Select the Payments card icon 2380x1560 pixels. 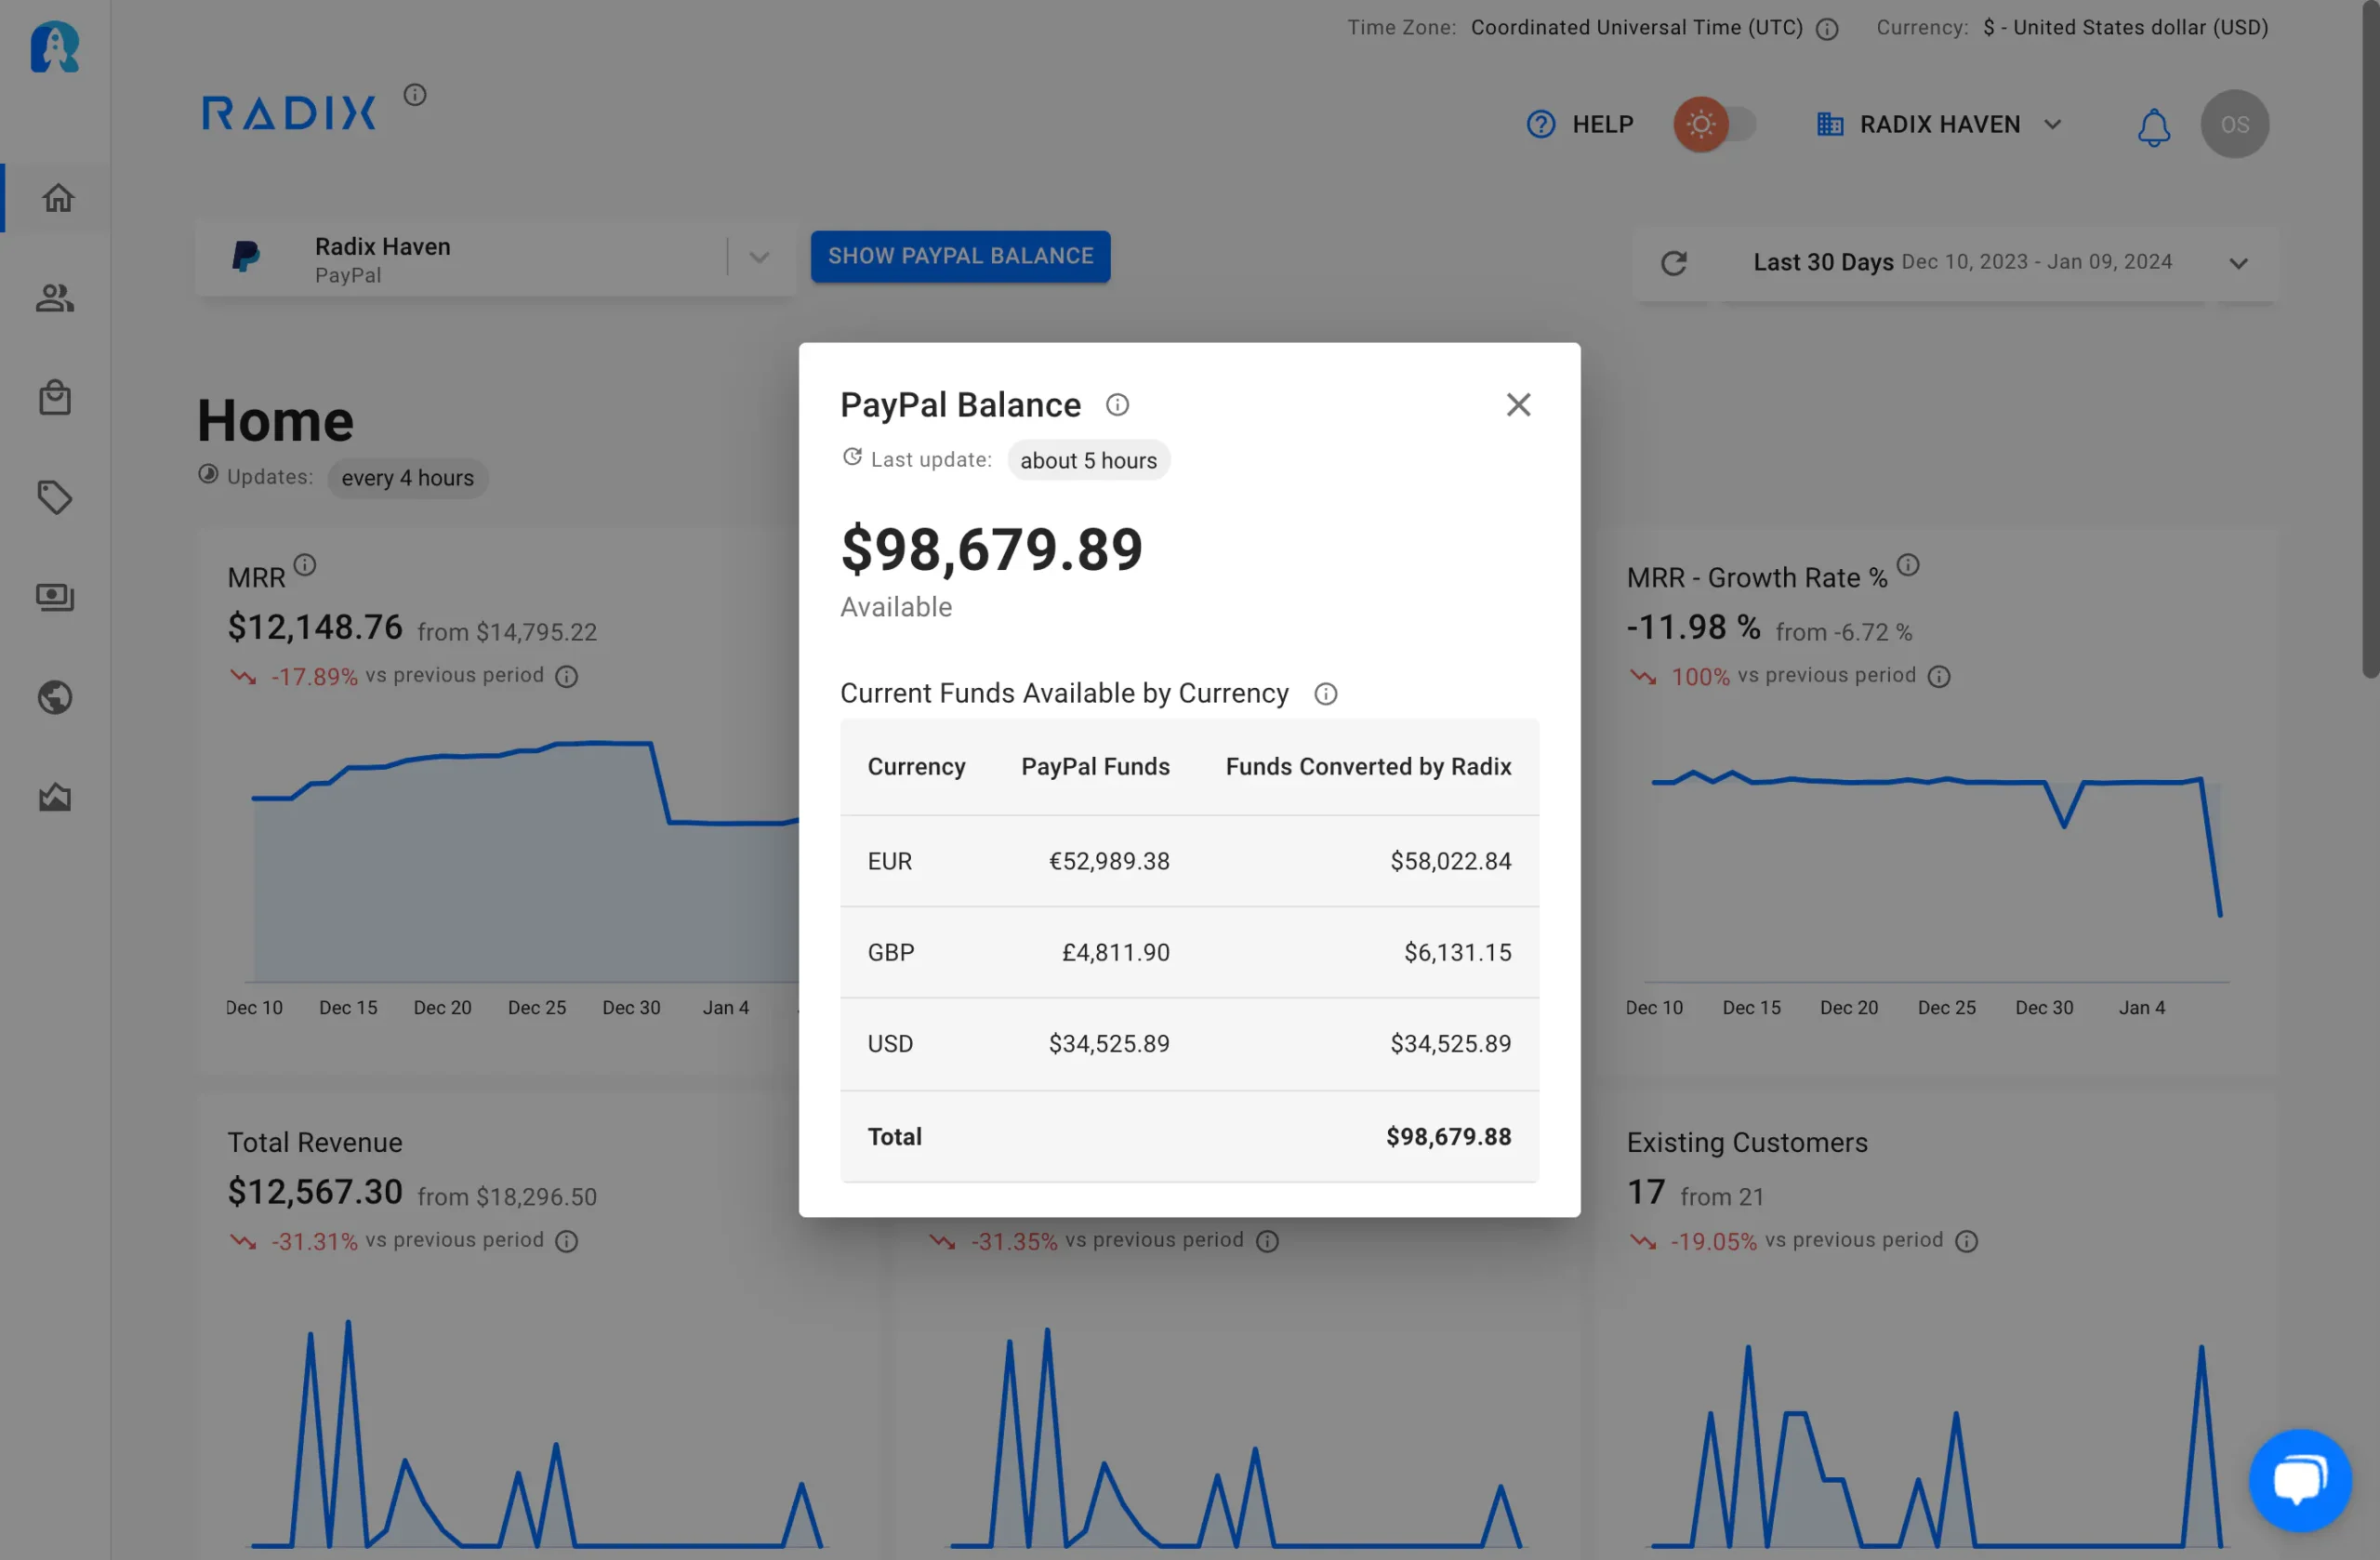pyautogui.click(x=55, y=597)
